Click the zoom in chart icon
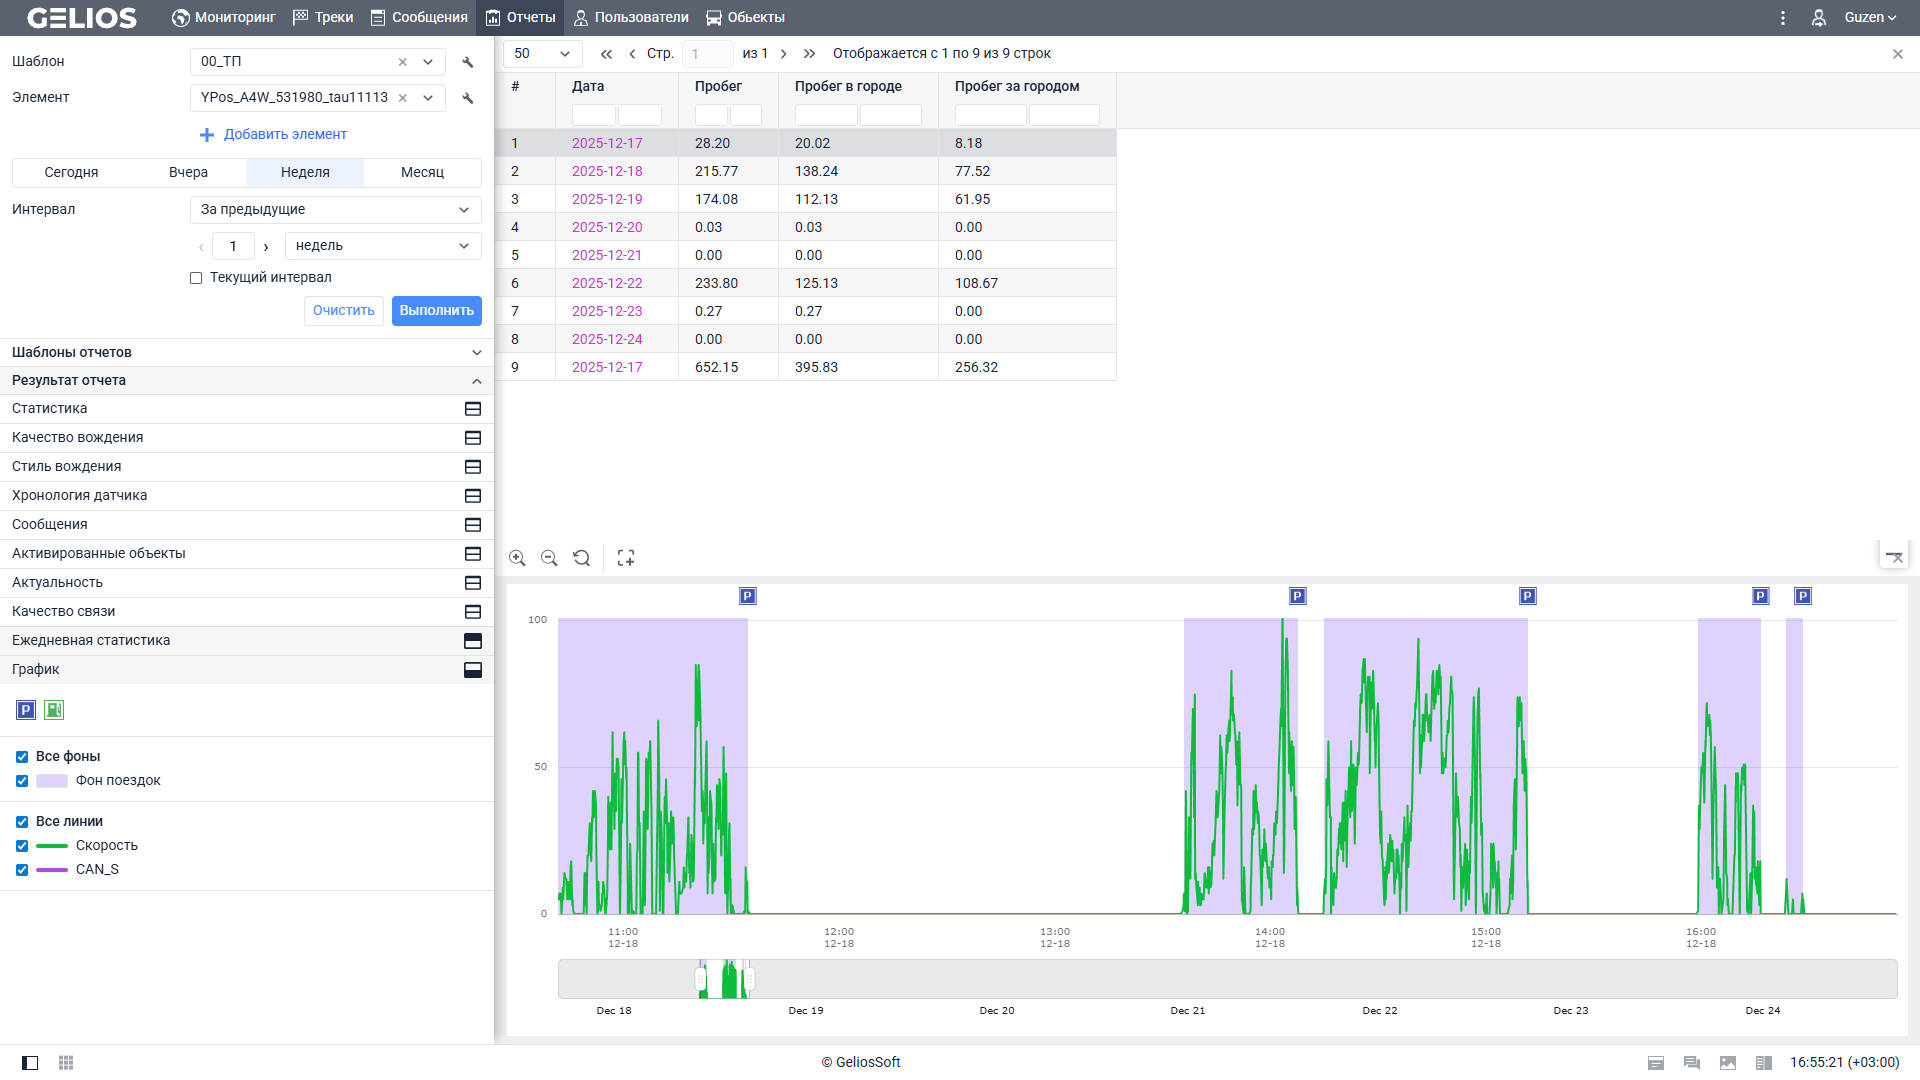1920x1080 pixels. (517, 558)
